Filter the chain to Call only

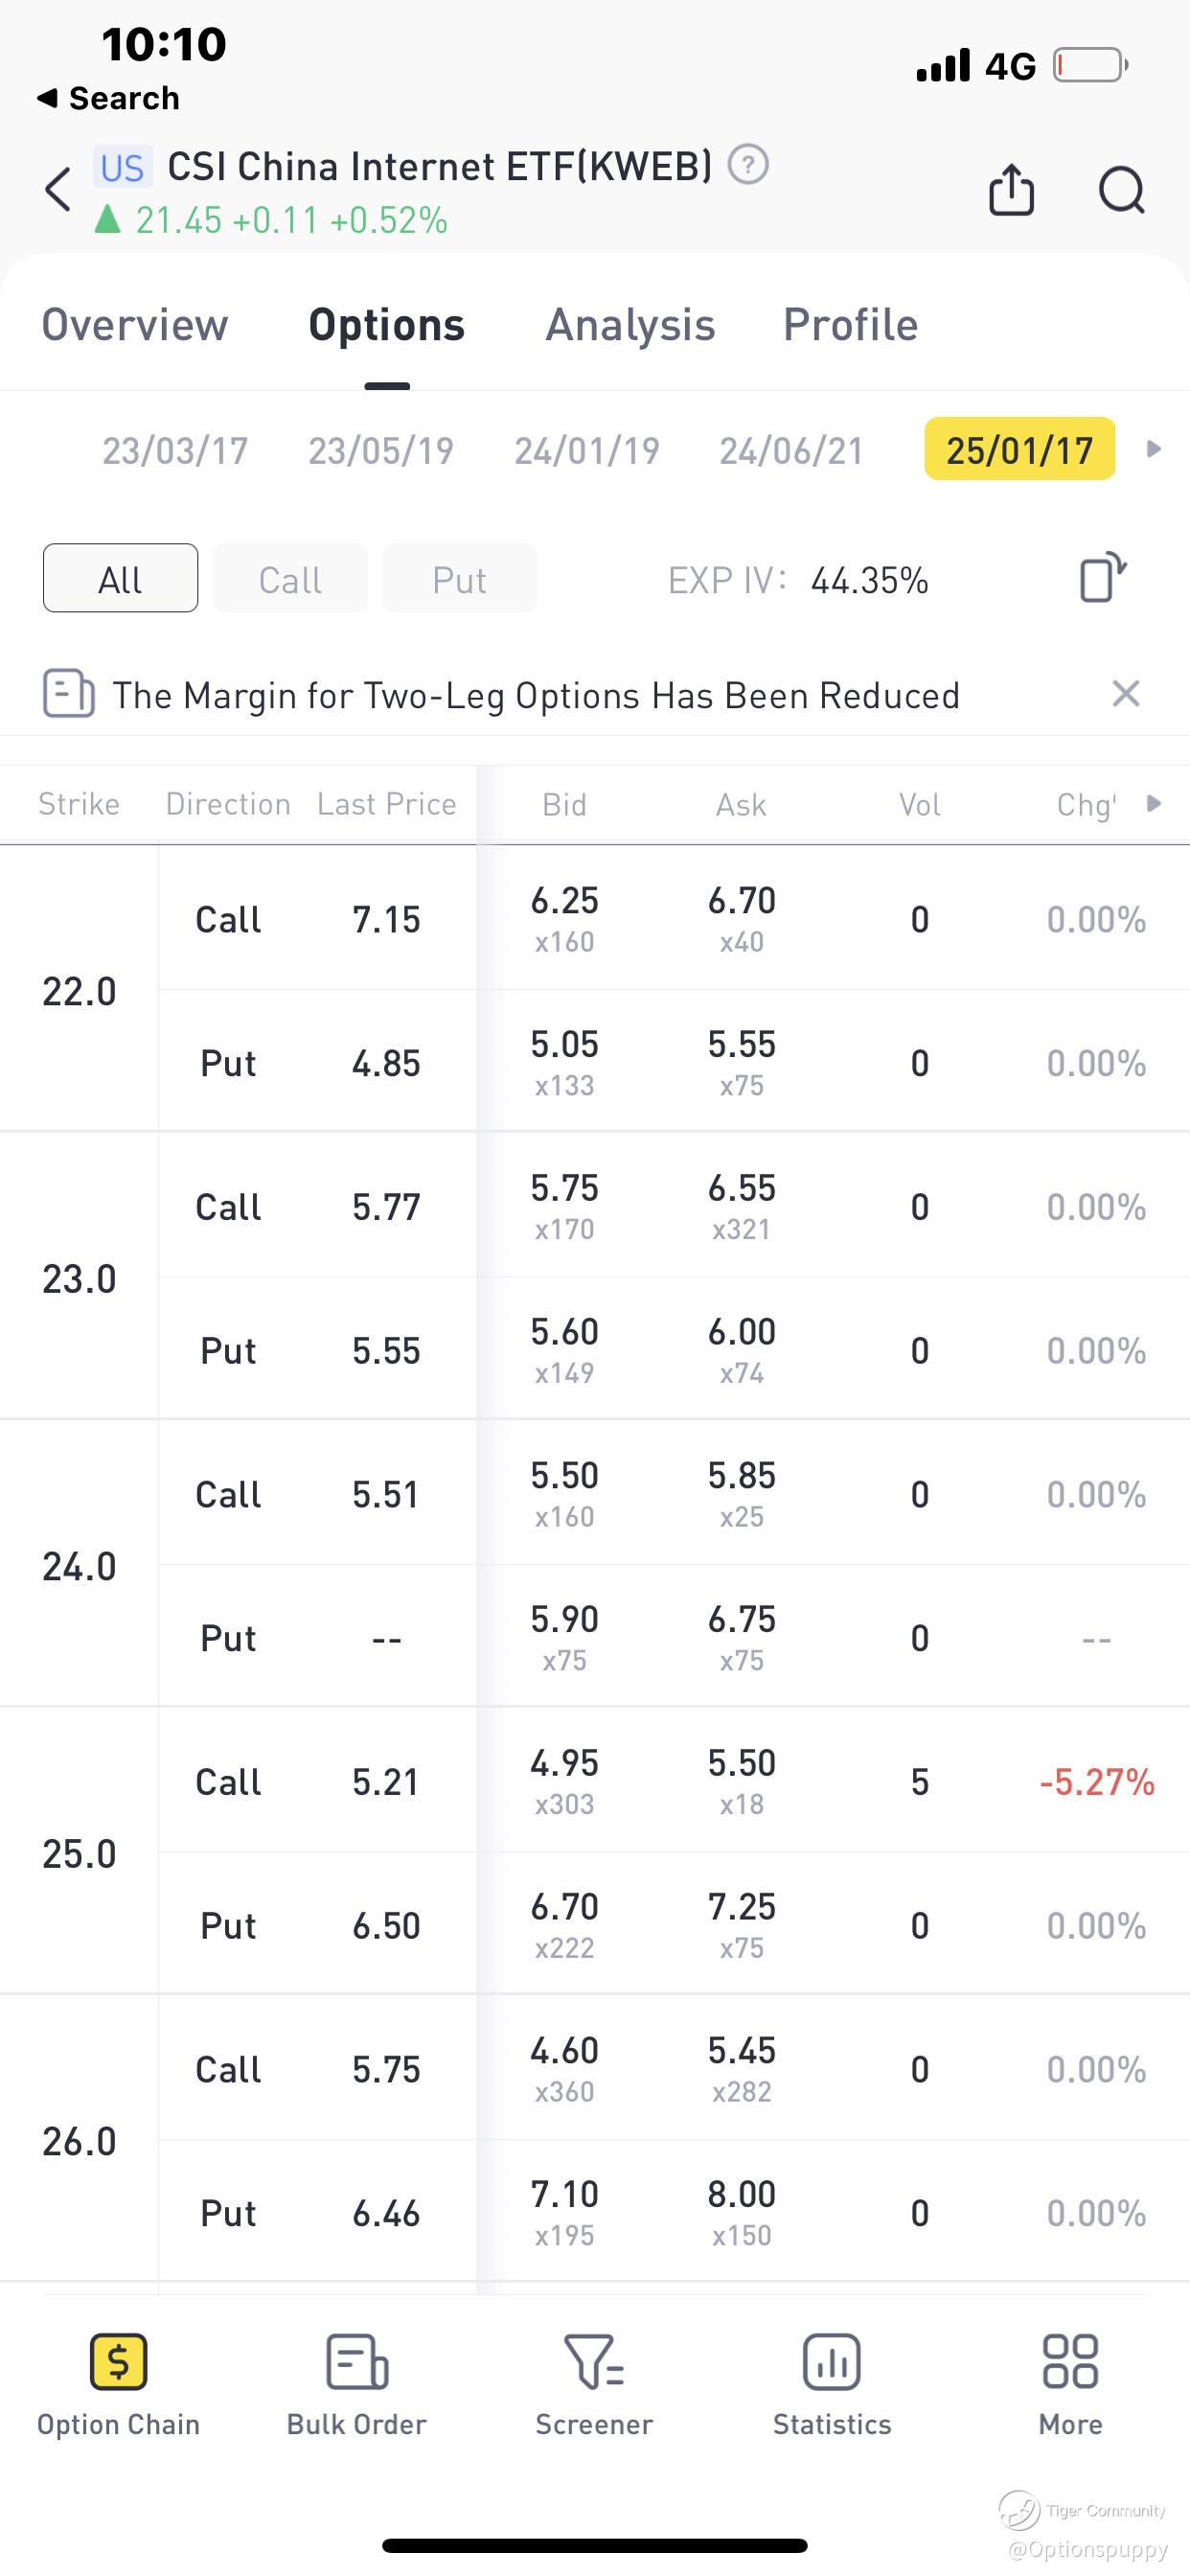[x=290, y=578]
